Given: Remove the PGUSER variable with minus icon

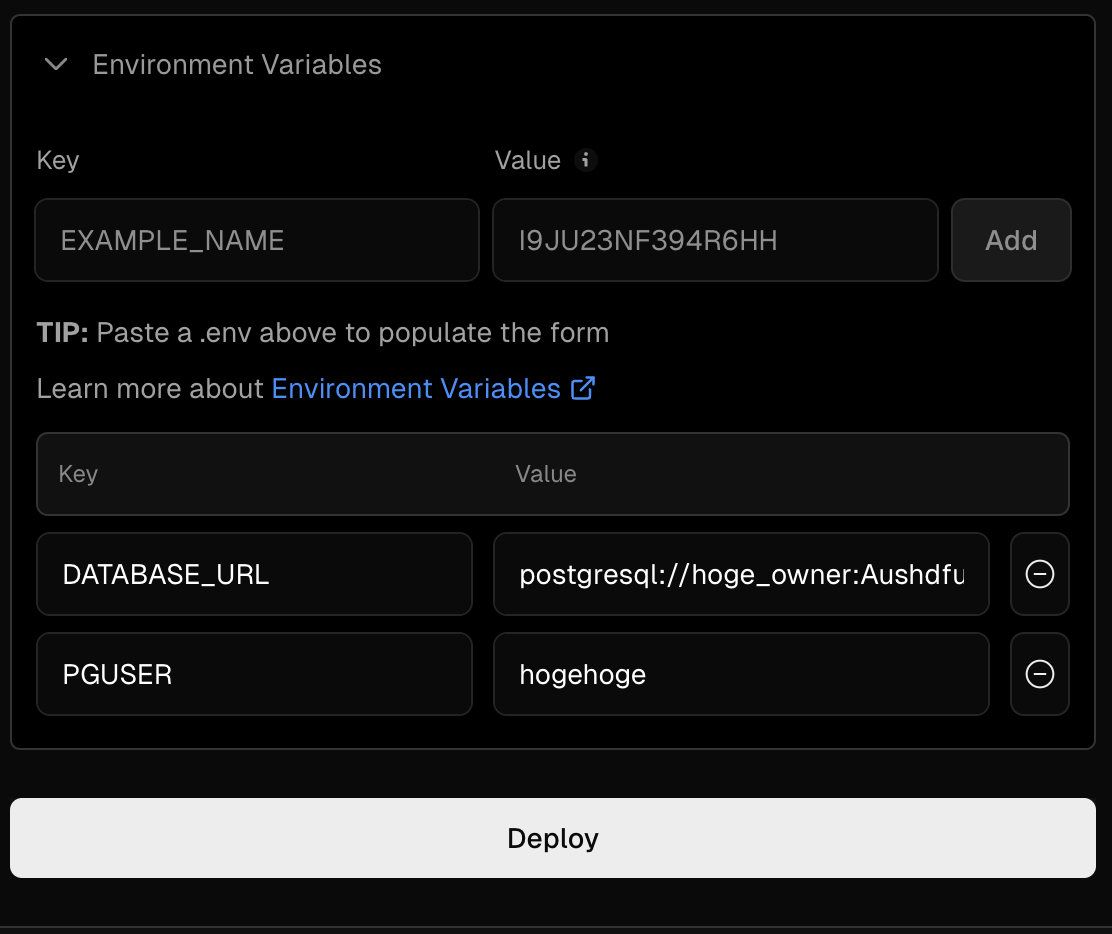Looking at the screenshot, I should (x=1039, y=674).
